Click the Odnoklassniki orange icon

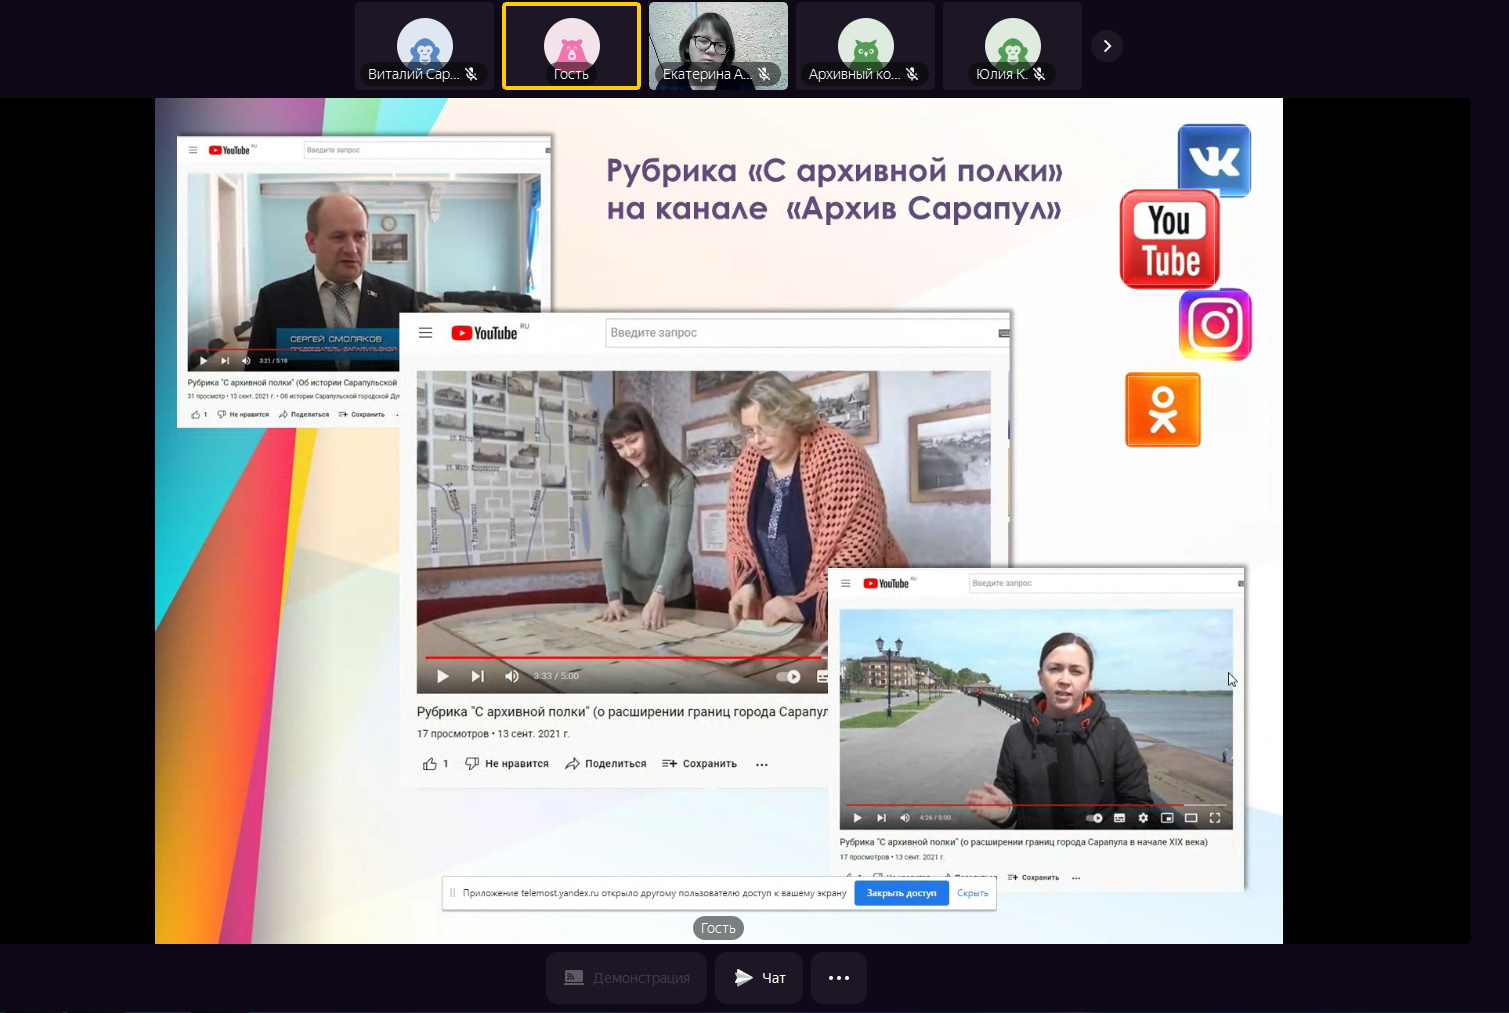click(1162, 410)
